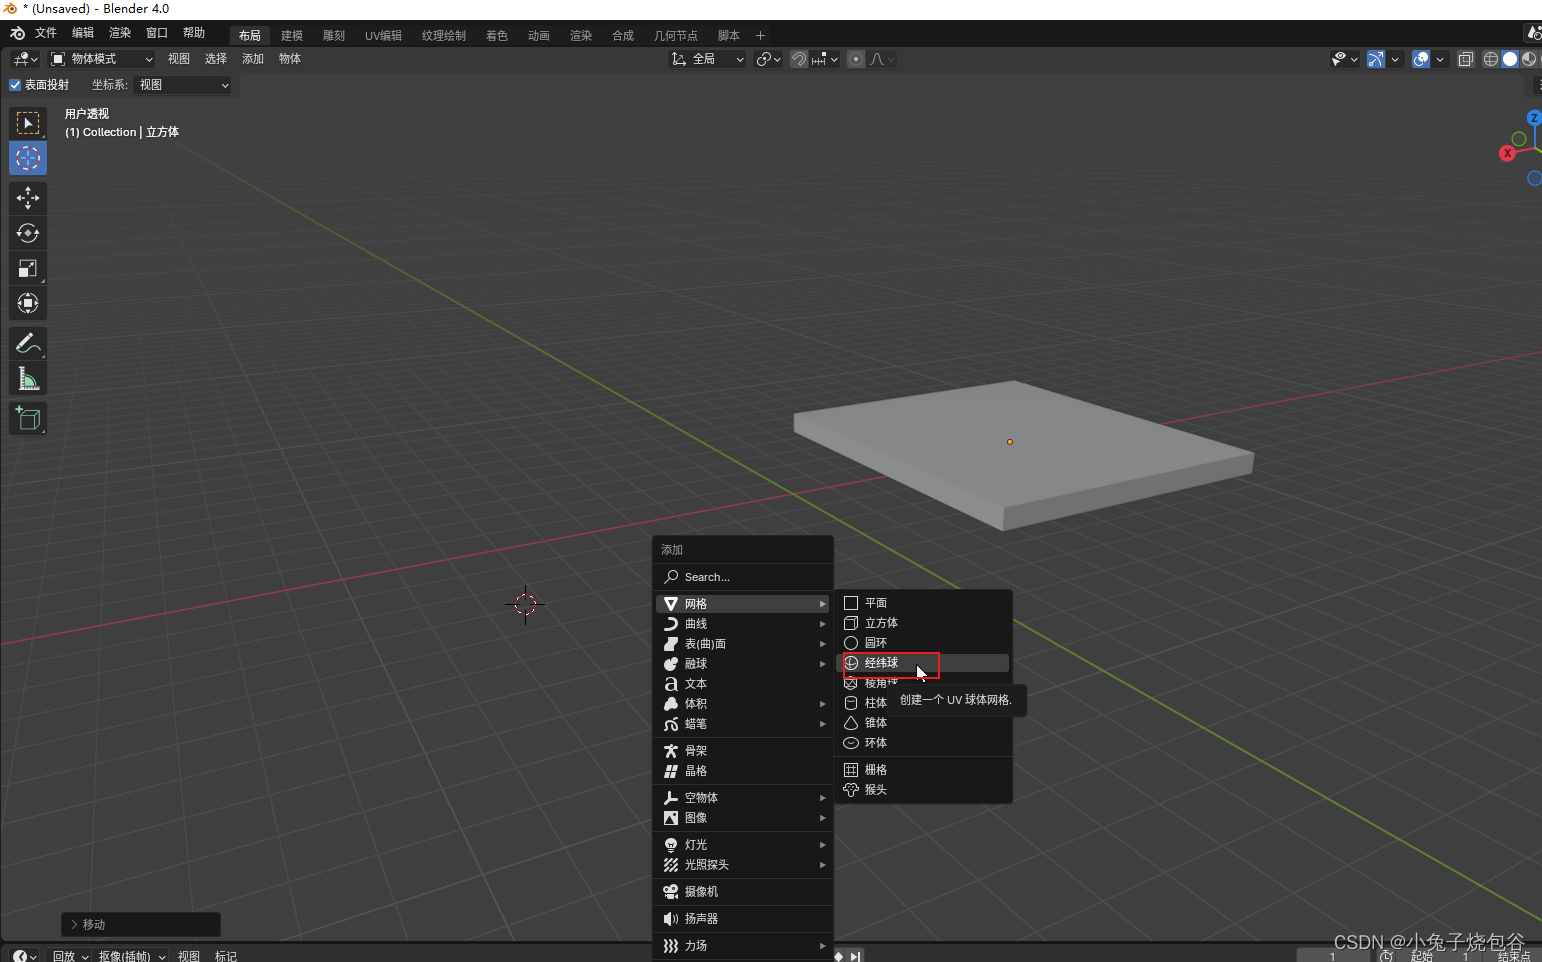Toggle proportional editing button

click(x=856, y=59)
